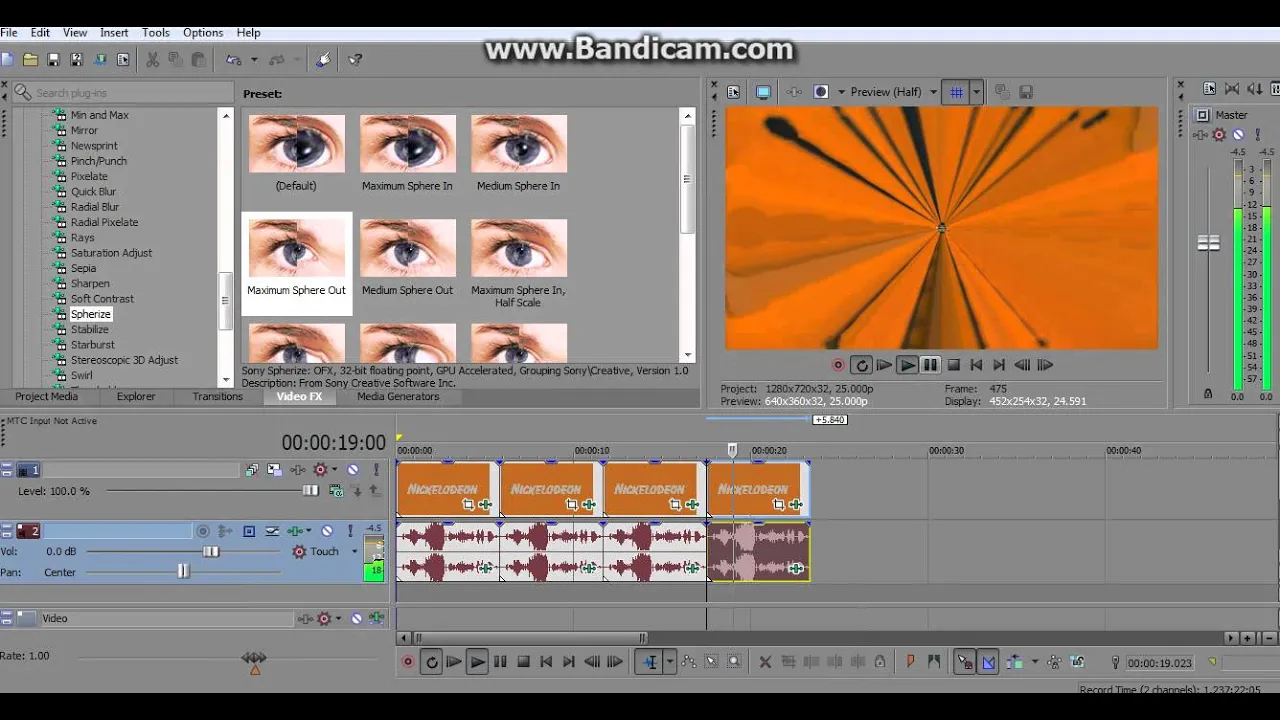Viewport: 1280px width, 720px height.
Task: Open Tools menu
Action: click(155, 33)
